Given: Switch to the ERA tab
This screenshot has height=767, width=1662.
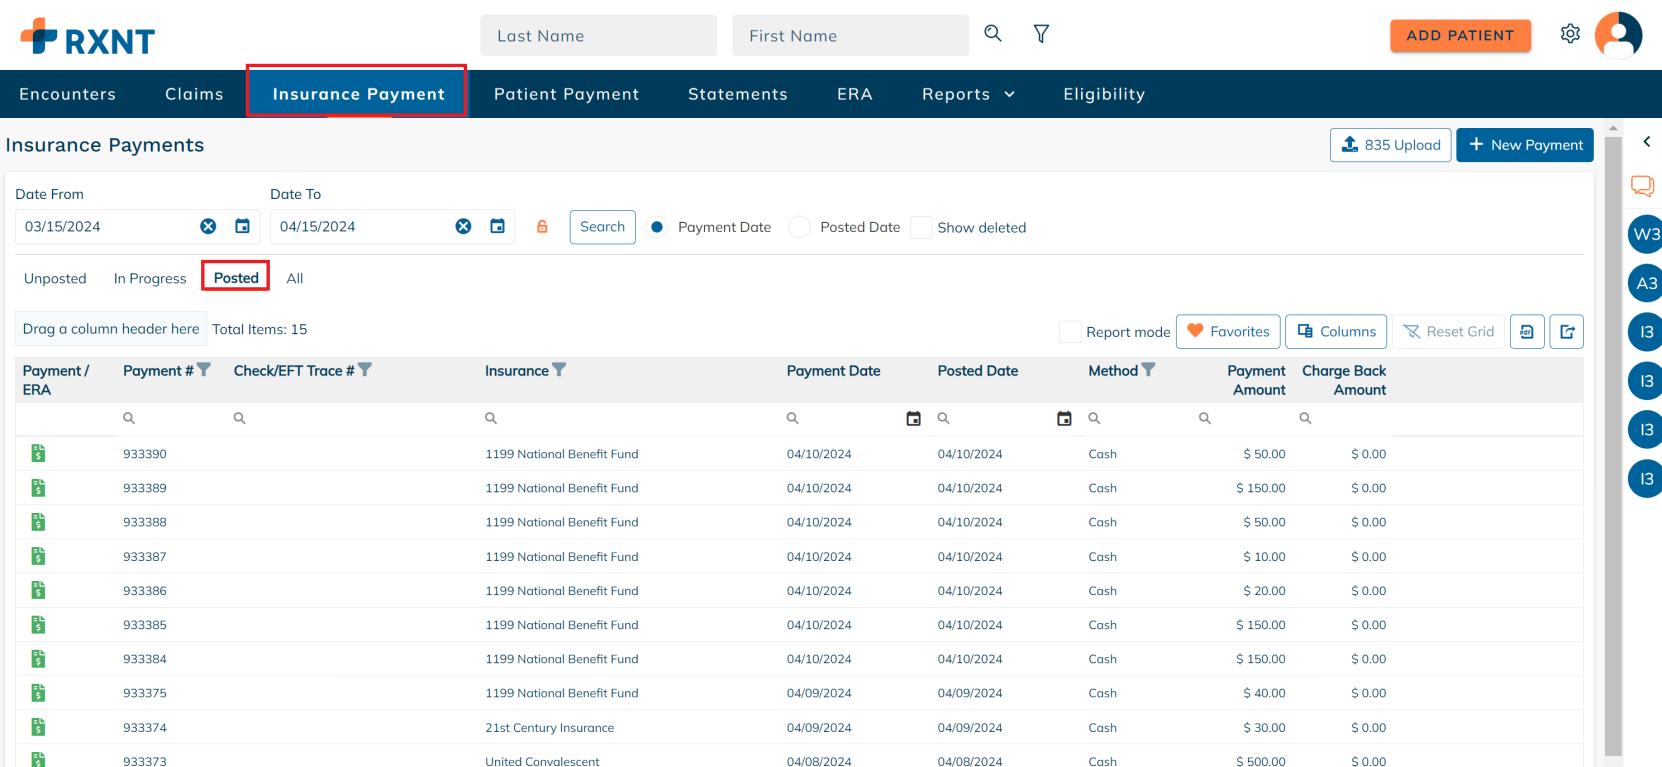Looking at the screenshot, I should click(x=855, y=94).
